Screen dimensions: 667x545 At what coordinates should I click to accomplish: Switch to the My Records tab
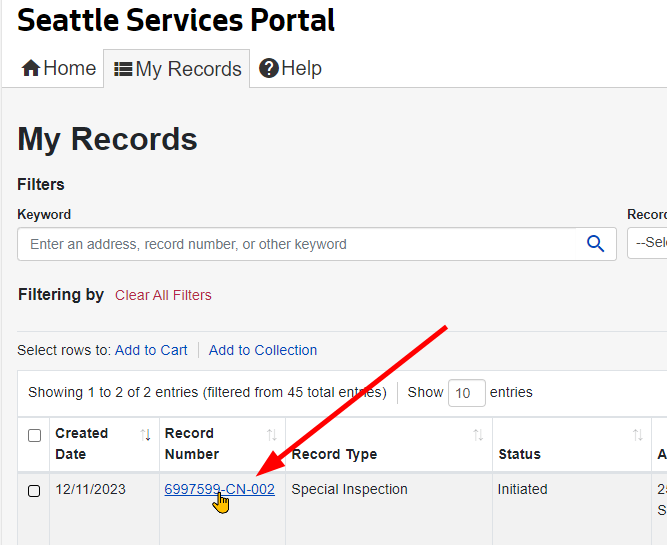[x=177, y=69]
